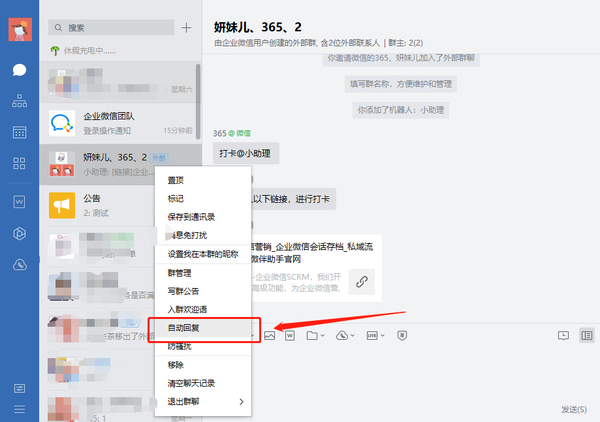600x422 pixels.
Task: Click the group title 妍妹儿、365、2
Action: [x=258, y=27]
